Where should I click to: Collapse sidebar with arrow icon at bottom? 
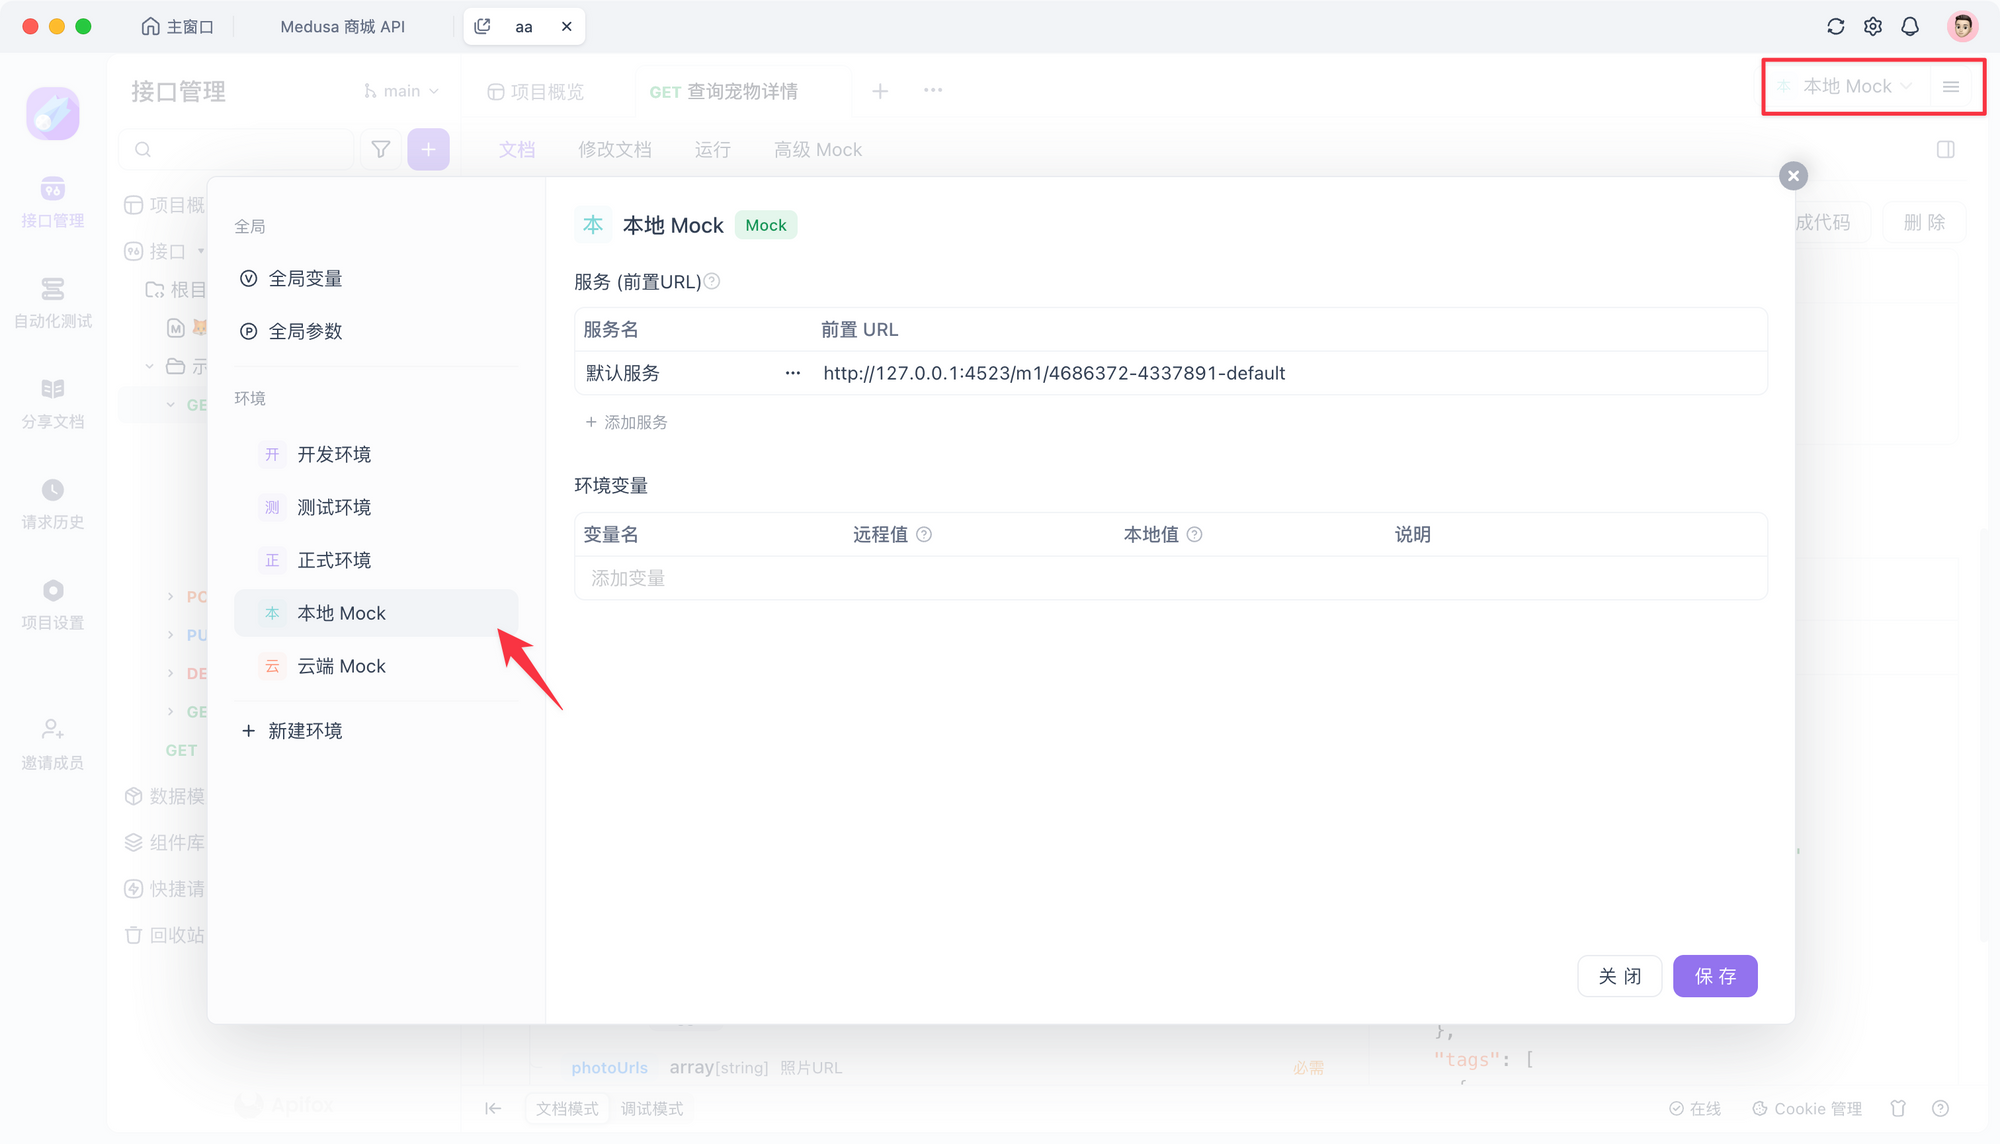[x=493, y=1108]
